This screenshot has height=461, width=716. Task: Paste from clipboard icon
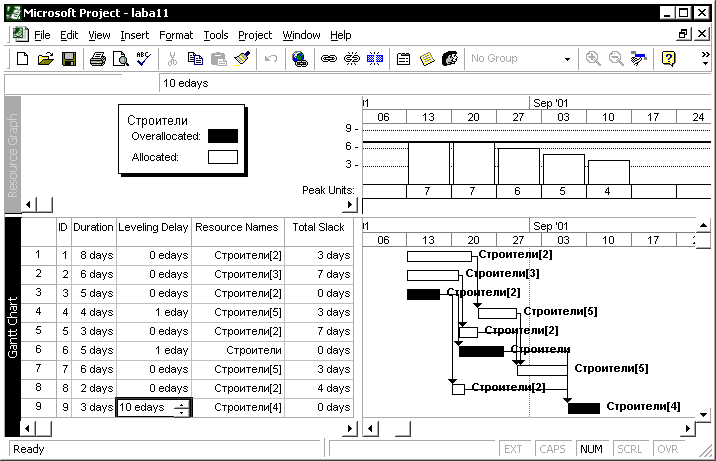pyautogui.click(x=219, y=59)
